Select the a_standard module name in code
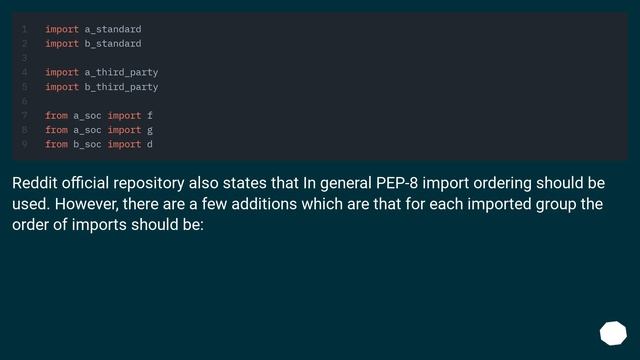 point(113,29)
